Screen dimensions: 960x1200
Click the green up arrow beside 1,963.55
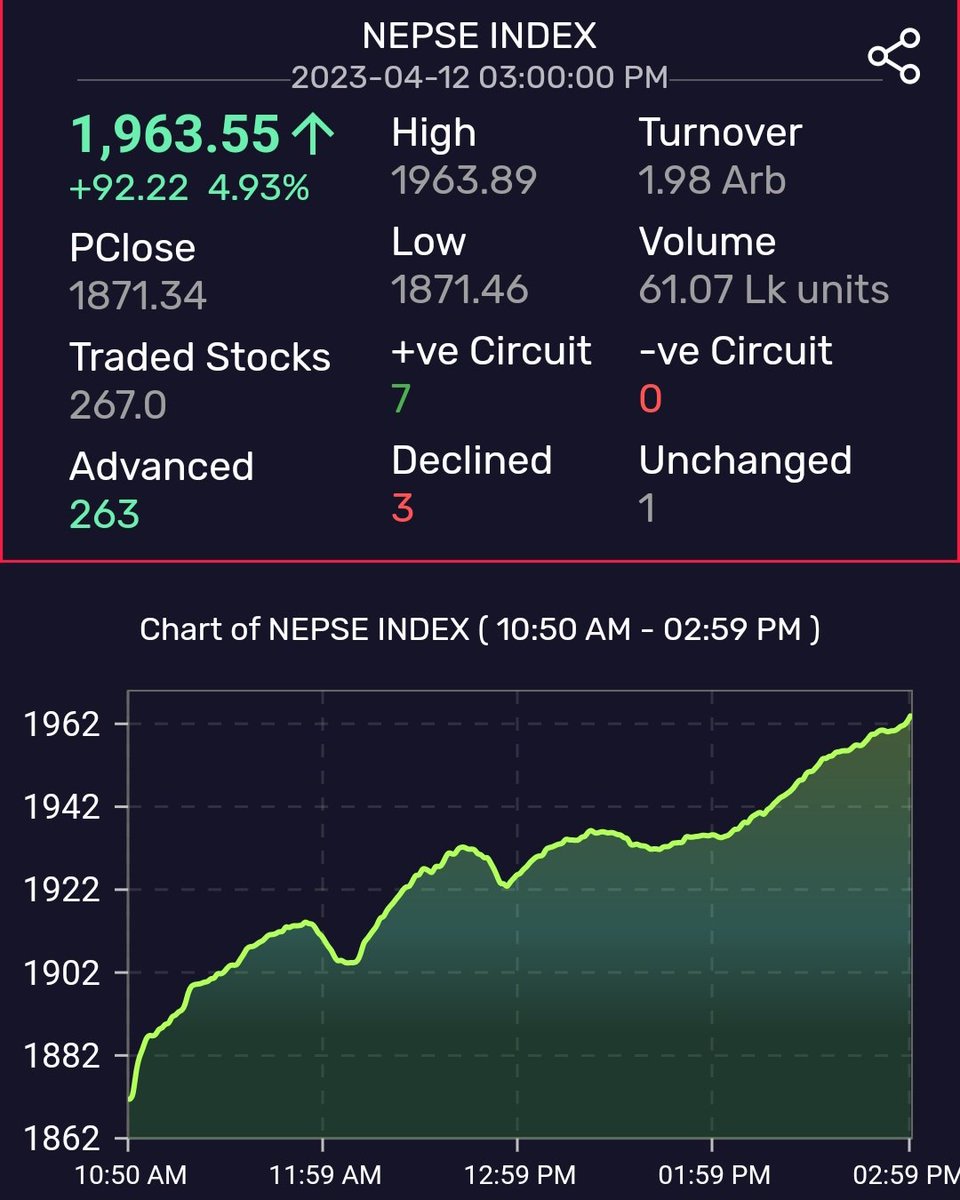pos(312,136)
